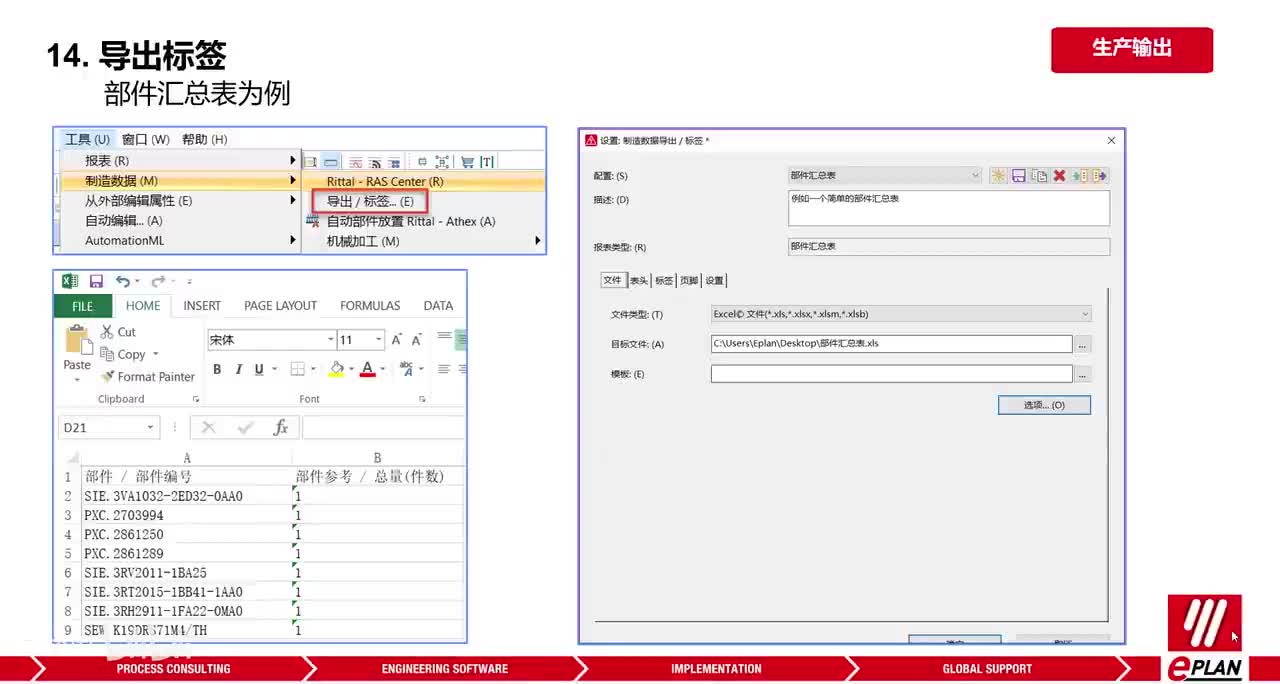The width and height of the screenshot is (1280, 684).
Task: Click the 目标文件 path input field
Action: (x=891, y=344)
